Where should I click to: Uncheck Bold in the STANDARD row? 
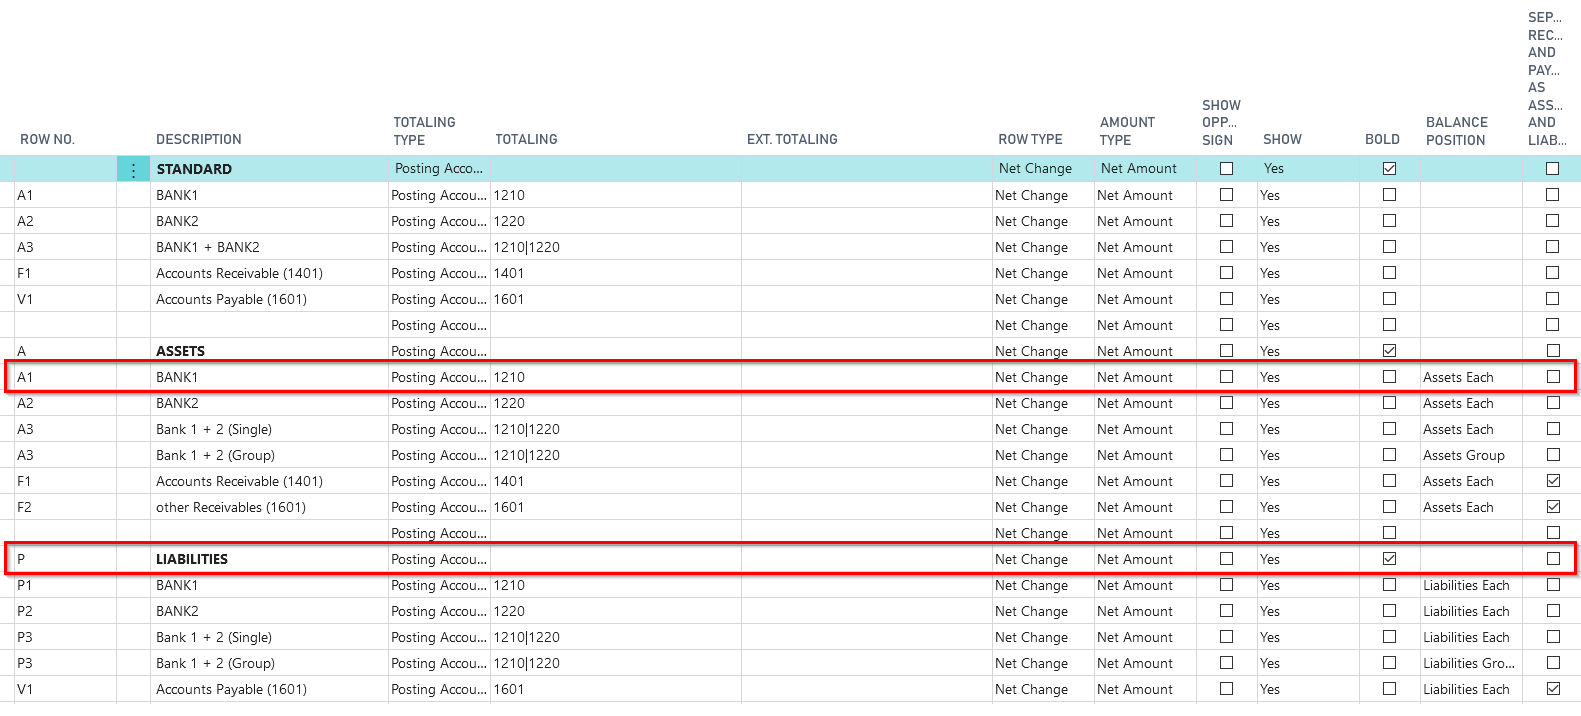(x=1389, y=169)
